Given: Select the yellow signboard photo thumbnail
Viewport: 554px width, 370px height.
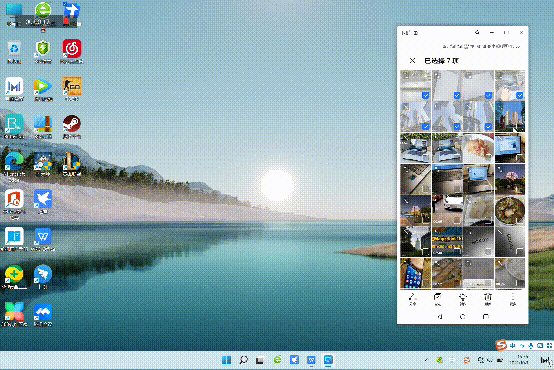Looking at the screenshot, I should (x=447, y=242).
